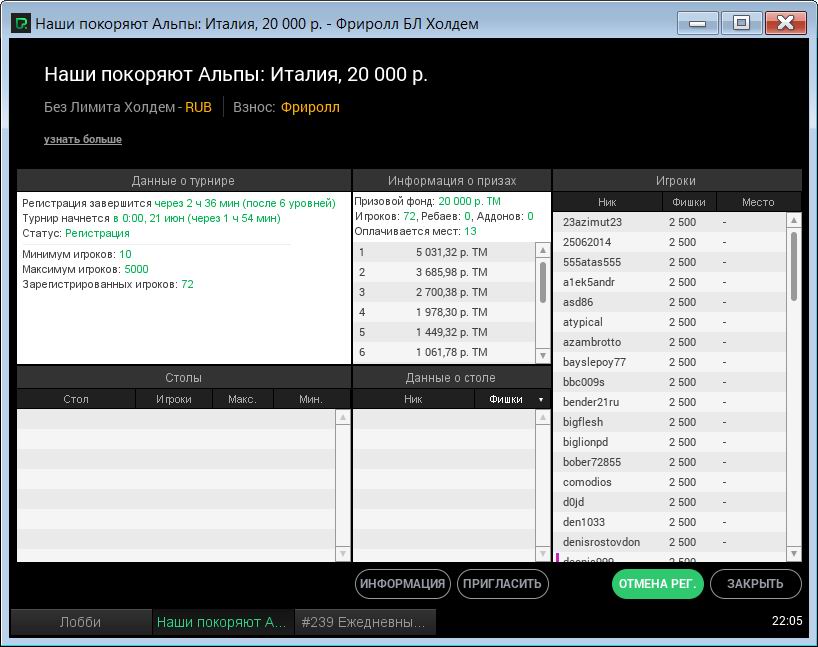Click scroll-down arrow in Данные о столе panel
The width and height of the screenshot is (818, 647).
pos(543,553)
